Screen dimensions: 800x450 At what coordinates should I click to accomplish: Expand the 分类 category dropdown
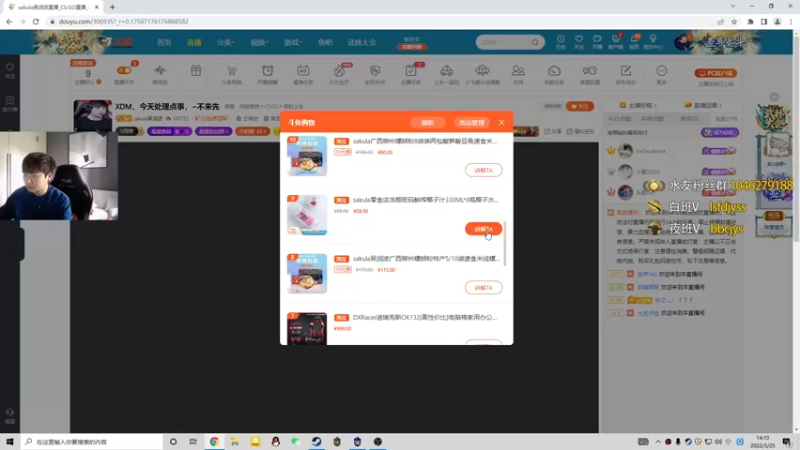[x=225, y=42]
